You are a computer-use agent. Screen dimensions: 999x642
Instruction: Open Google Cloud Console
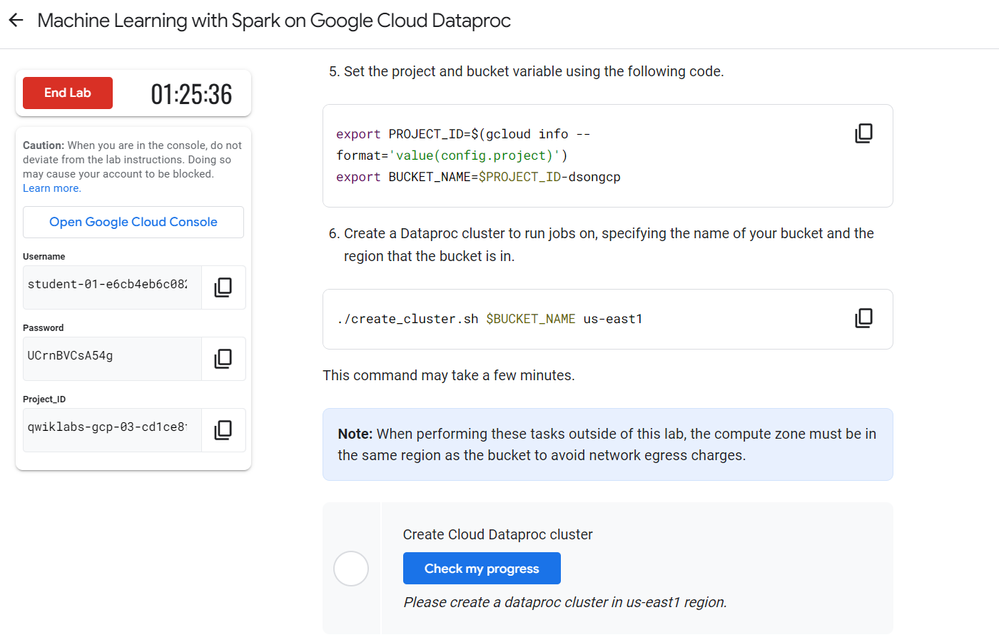point(133,222)
